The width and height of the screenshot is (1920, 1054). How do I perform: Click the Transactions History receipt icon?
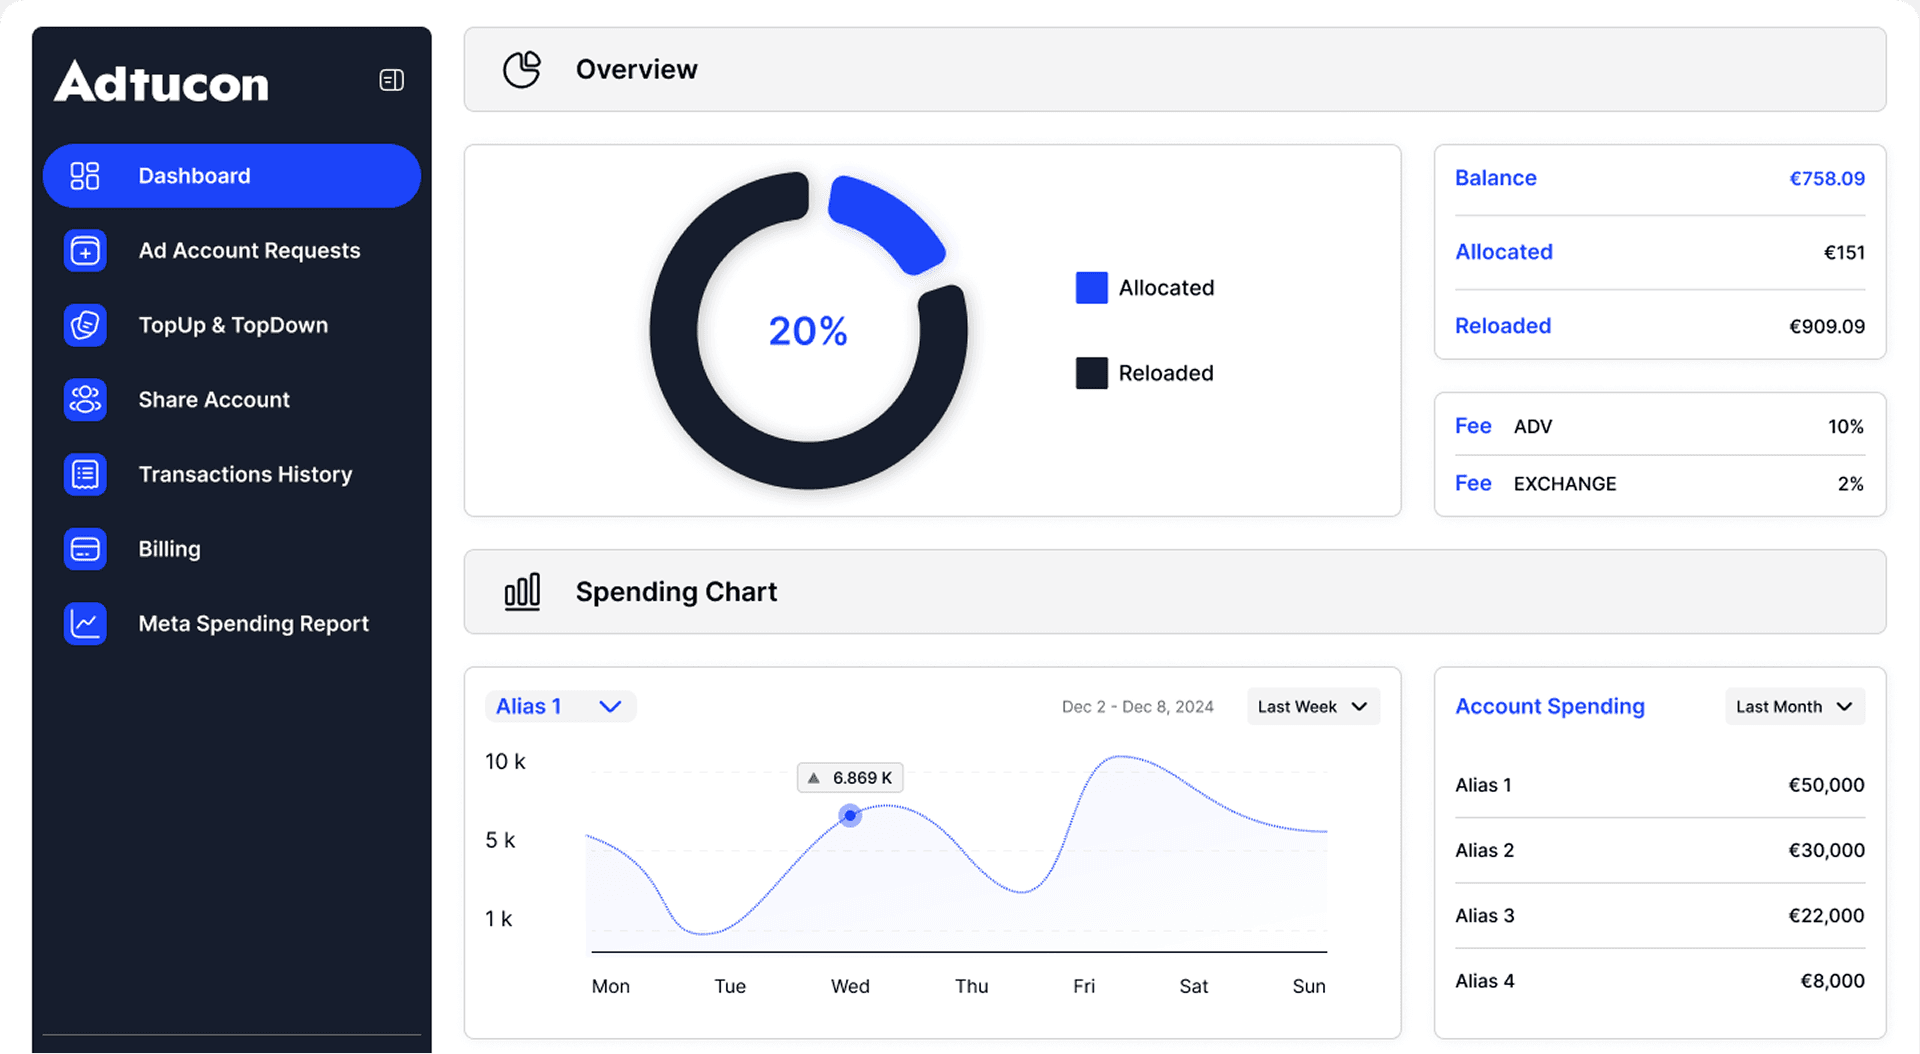[x=85, y=474]
